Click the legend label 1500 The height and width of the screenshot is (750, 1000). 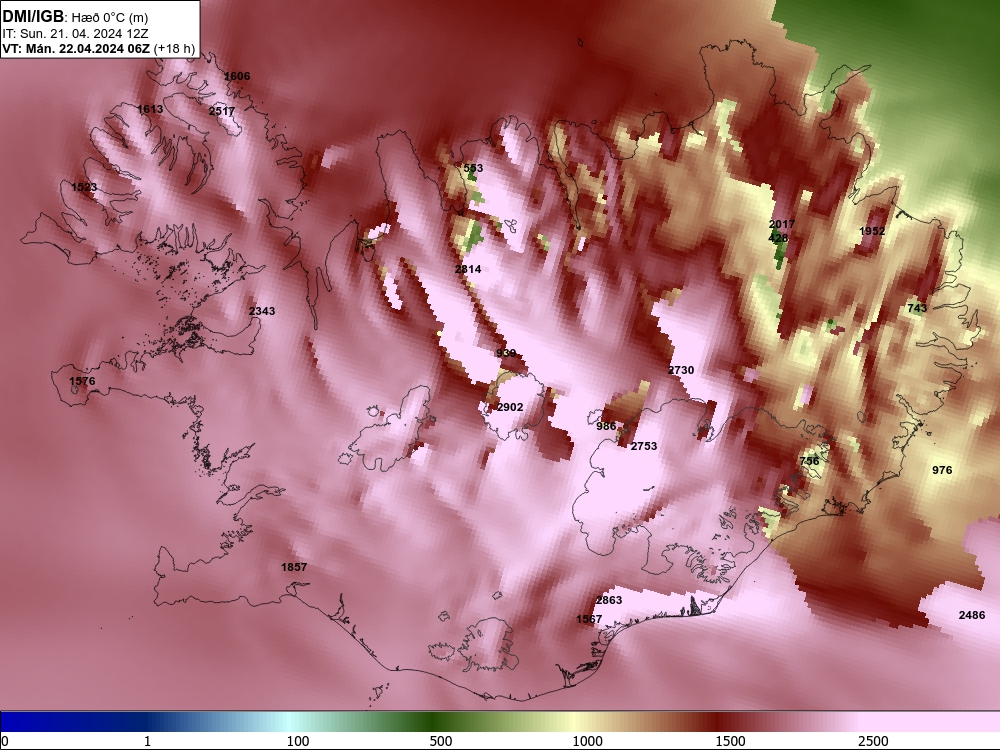tap(730, 741)
